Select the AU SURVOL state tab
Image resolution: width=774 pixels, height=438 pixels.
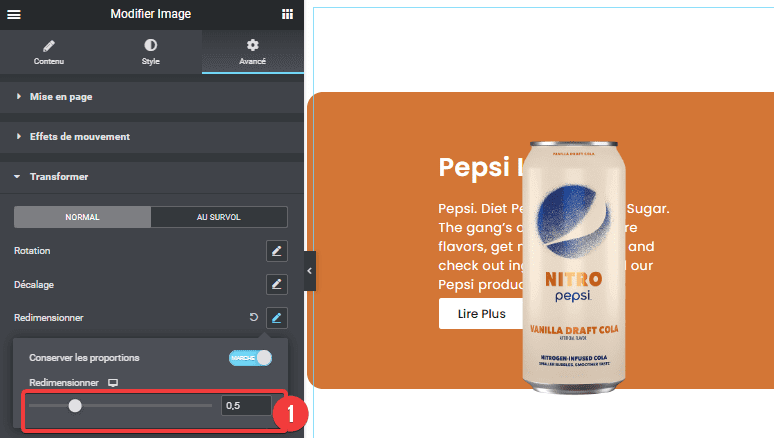point(219,217)
